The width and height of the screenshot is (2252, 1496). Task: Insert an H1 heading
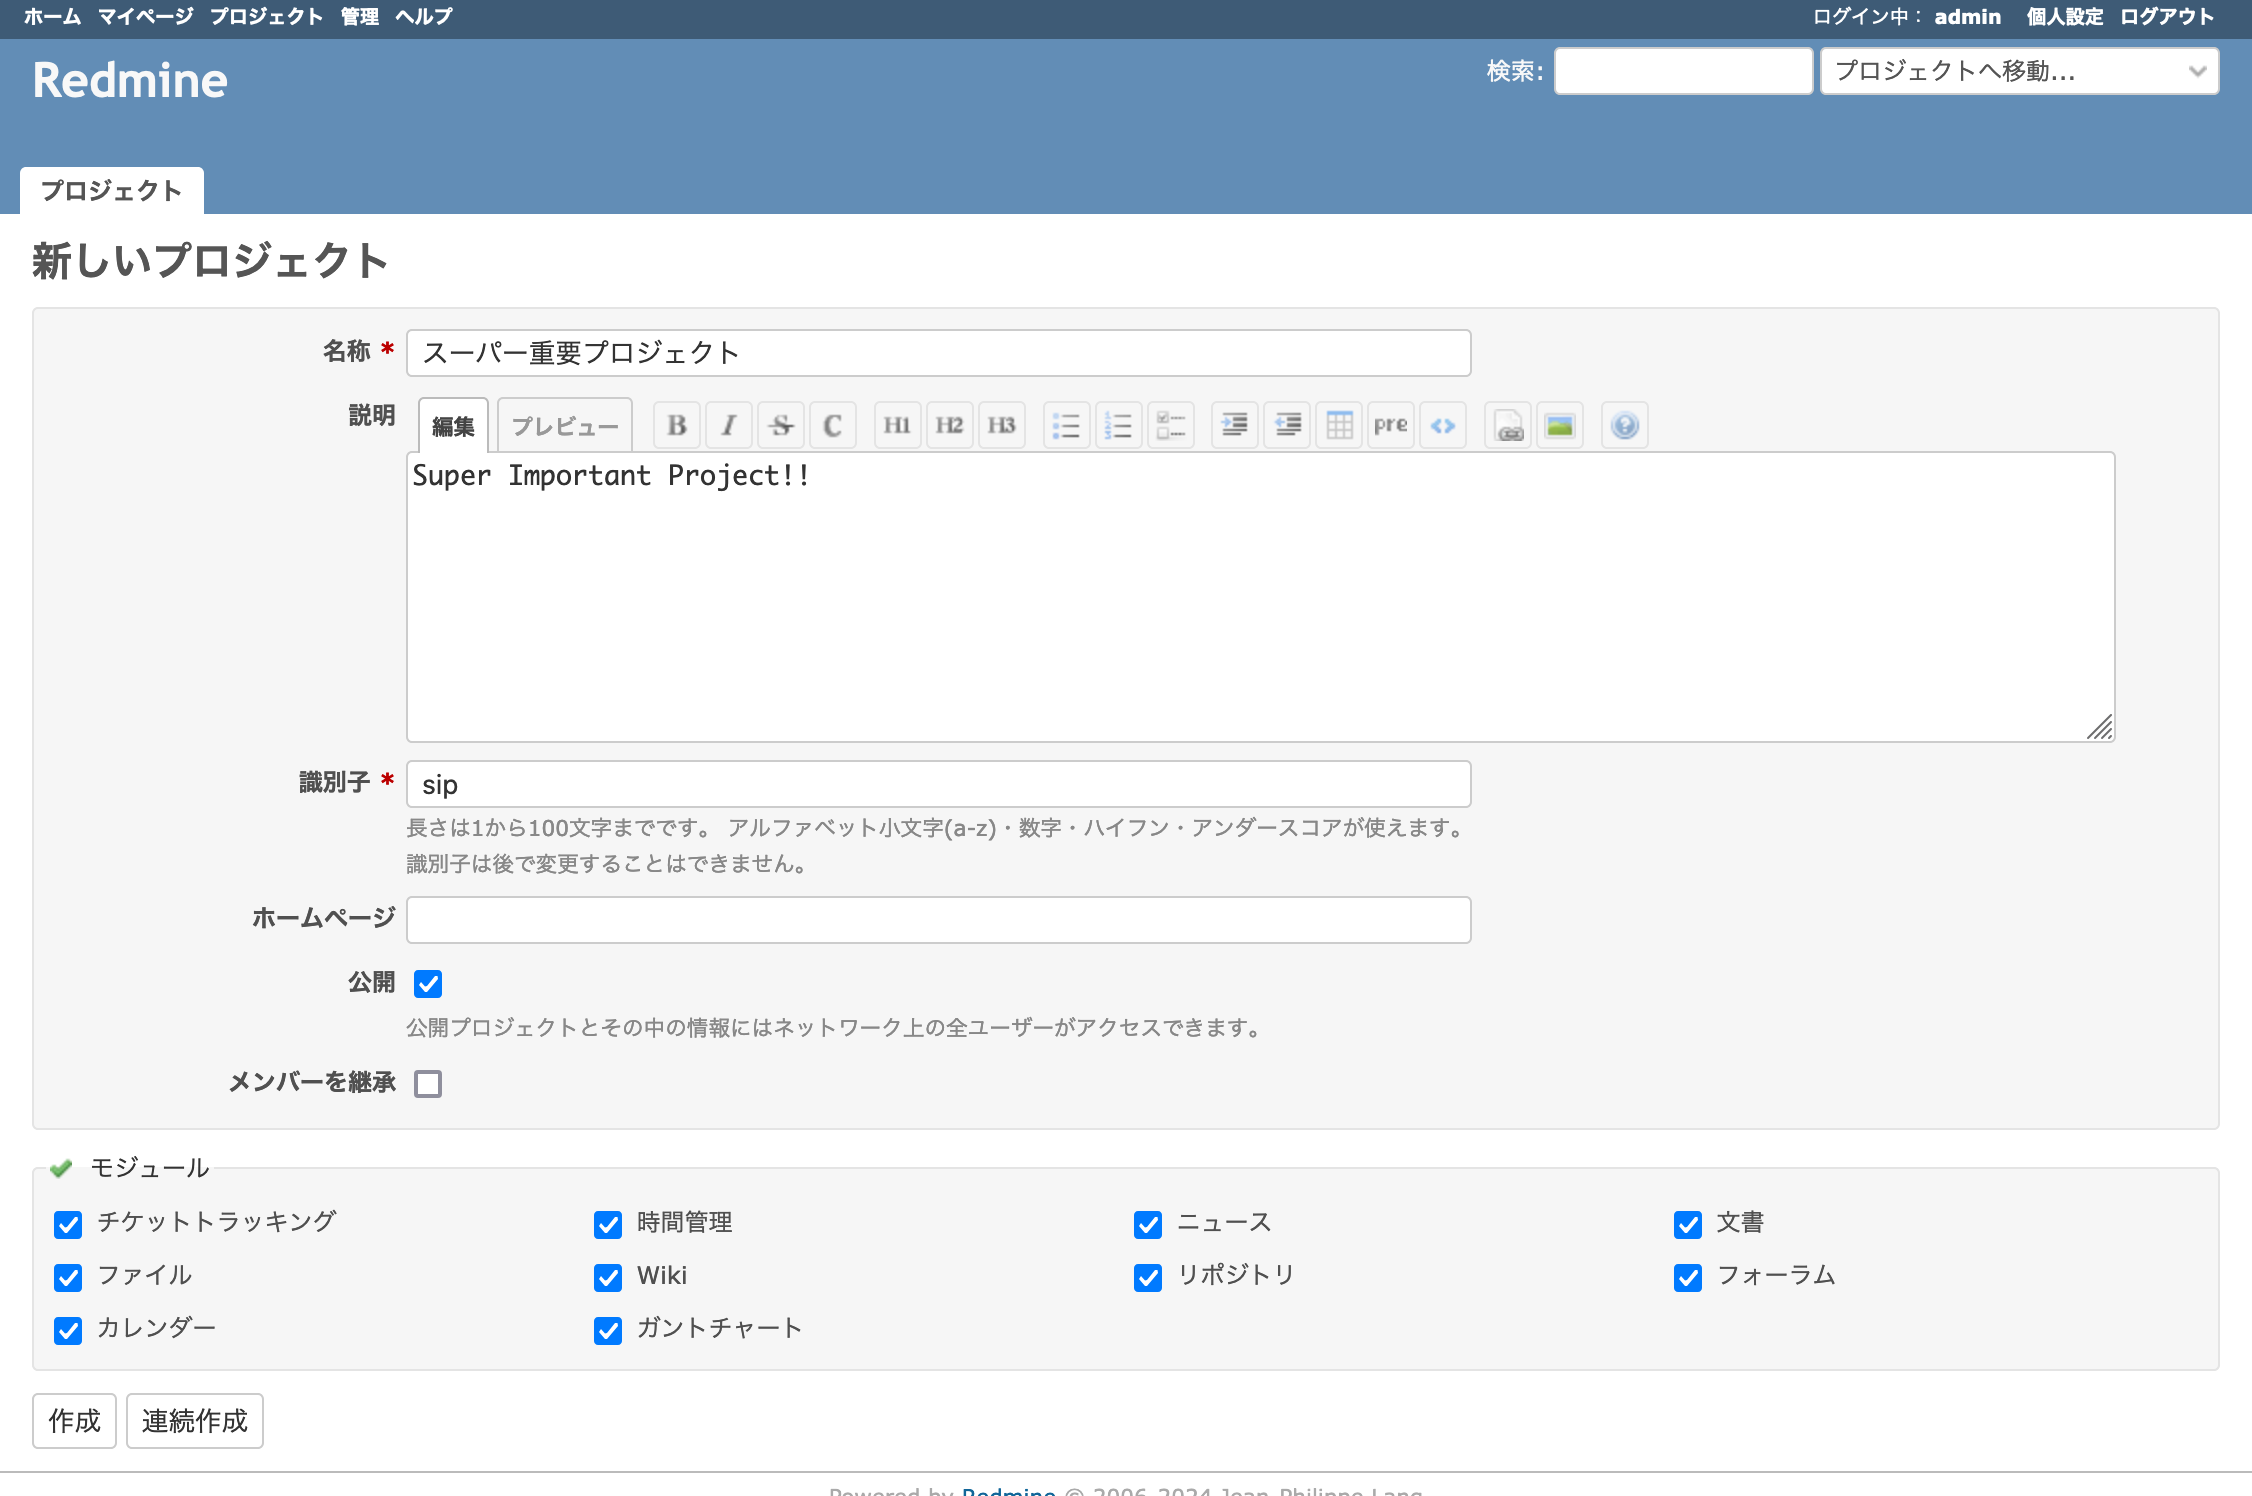[897, 424]
